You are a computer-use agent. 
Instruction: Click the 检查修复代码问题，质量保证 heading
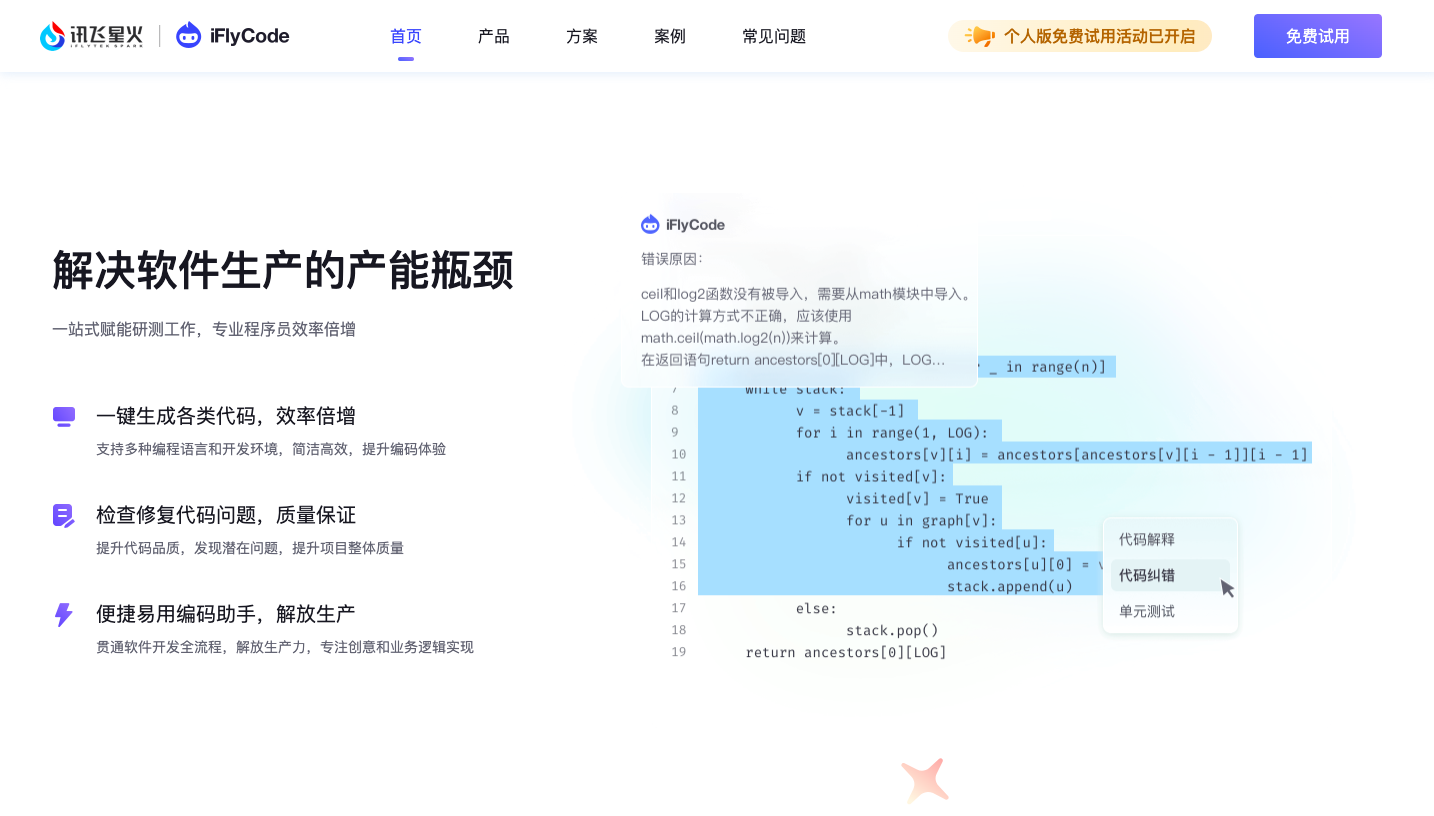(x=225, y=515)
